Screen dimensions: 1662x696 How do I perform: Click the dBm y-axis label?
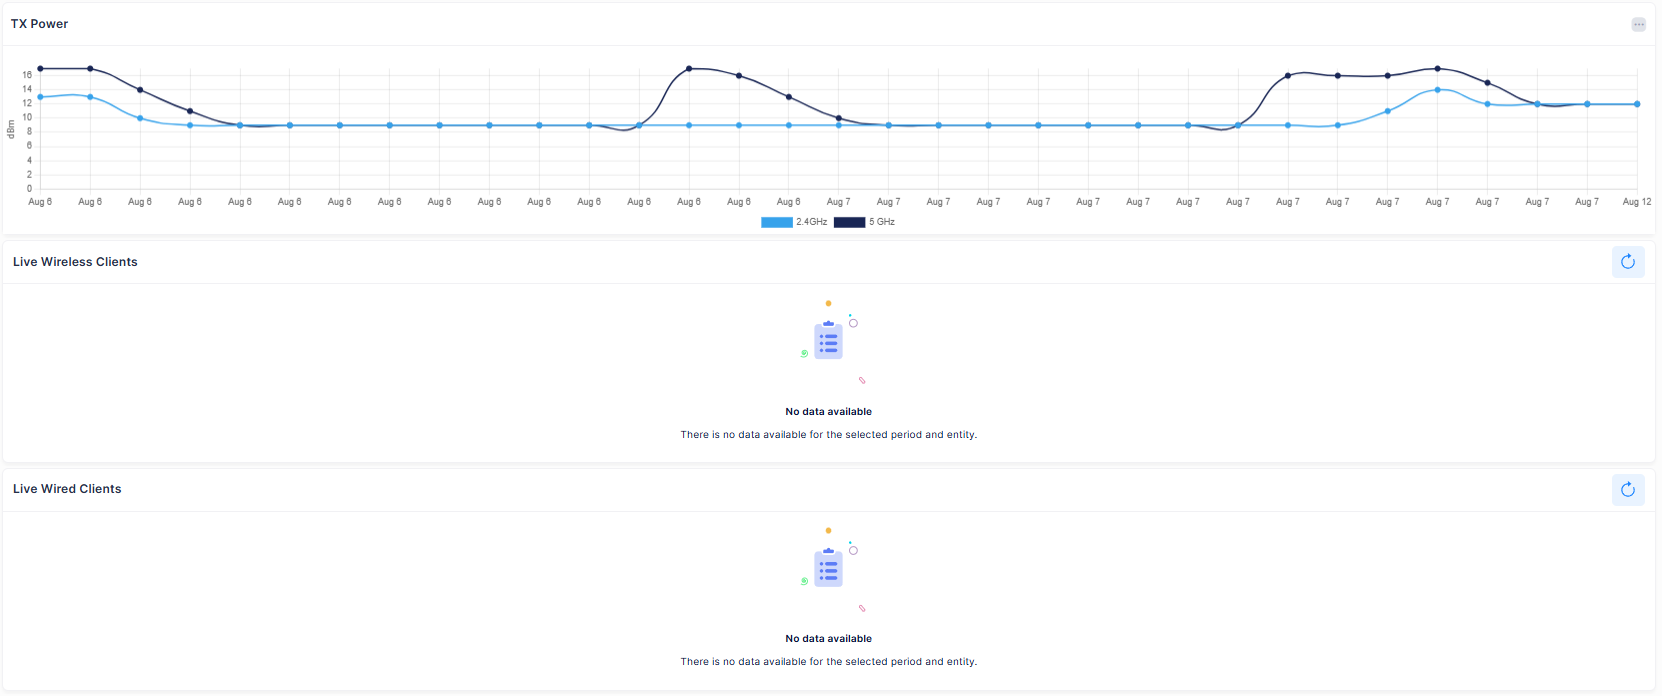(11, 129)
